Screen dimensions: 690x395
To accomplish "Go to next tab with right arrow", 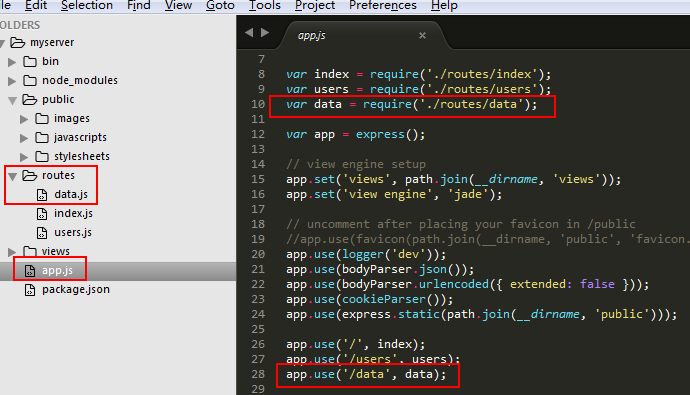I will coord(264,33).
